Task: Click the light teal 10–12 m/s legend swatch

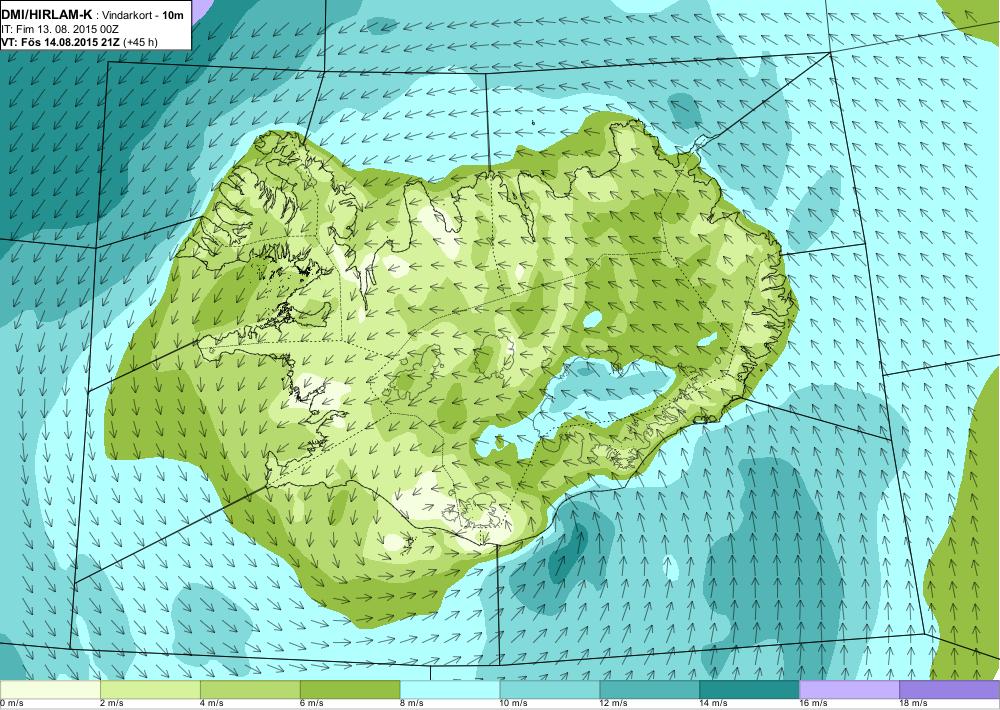Action: pyautogui.click(x=550, y=690)
